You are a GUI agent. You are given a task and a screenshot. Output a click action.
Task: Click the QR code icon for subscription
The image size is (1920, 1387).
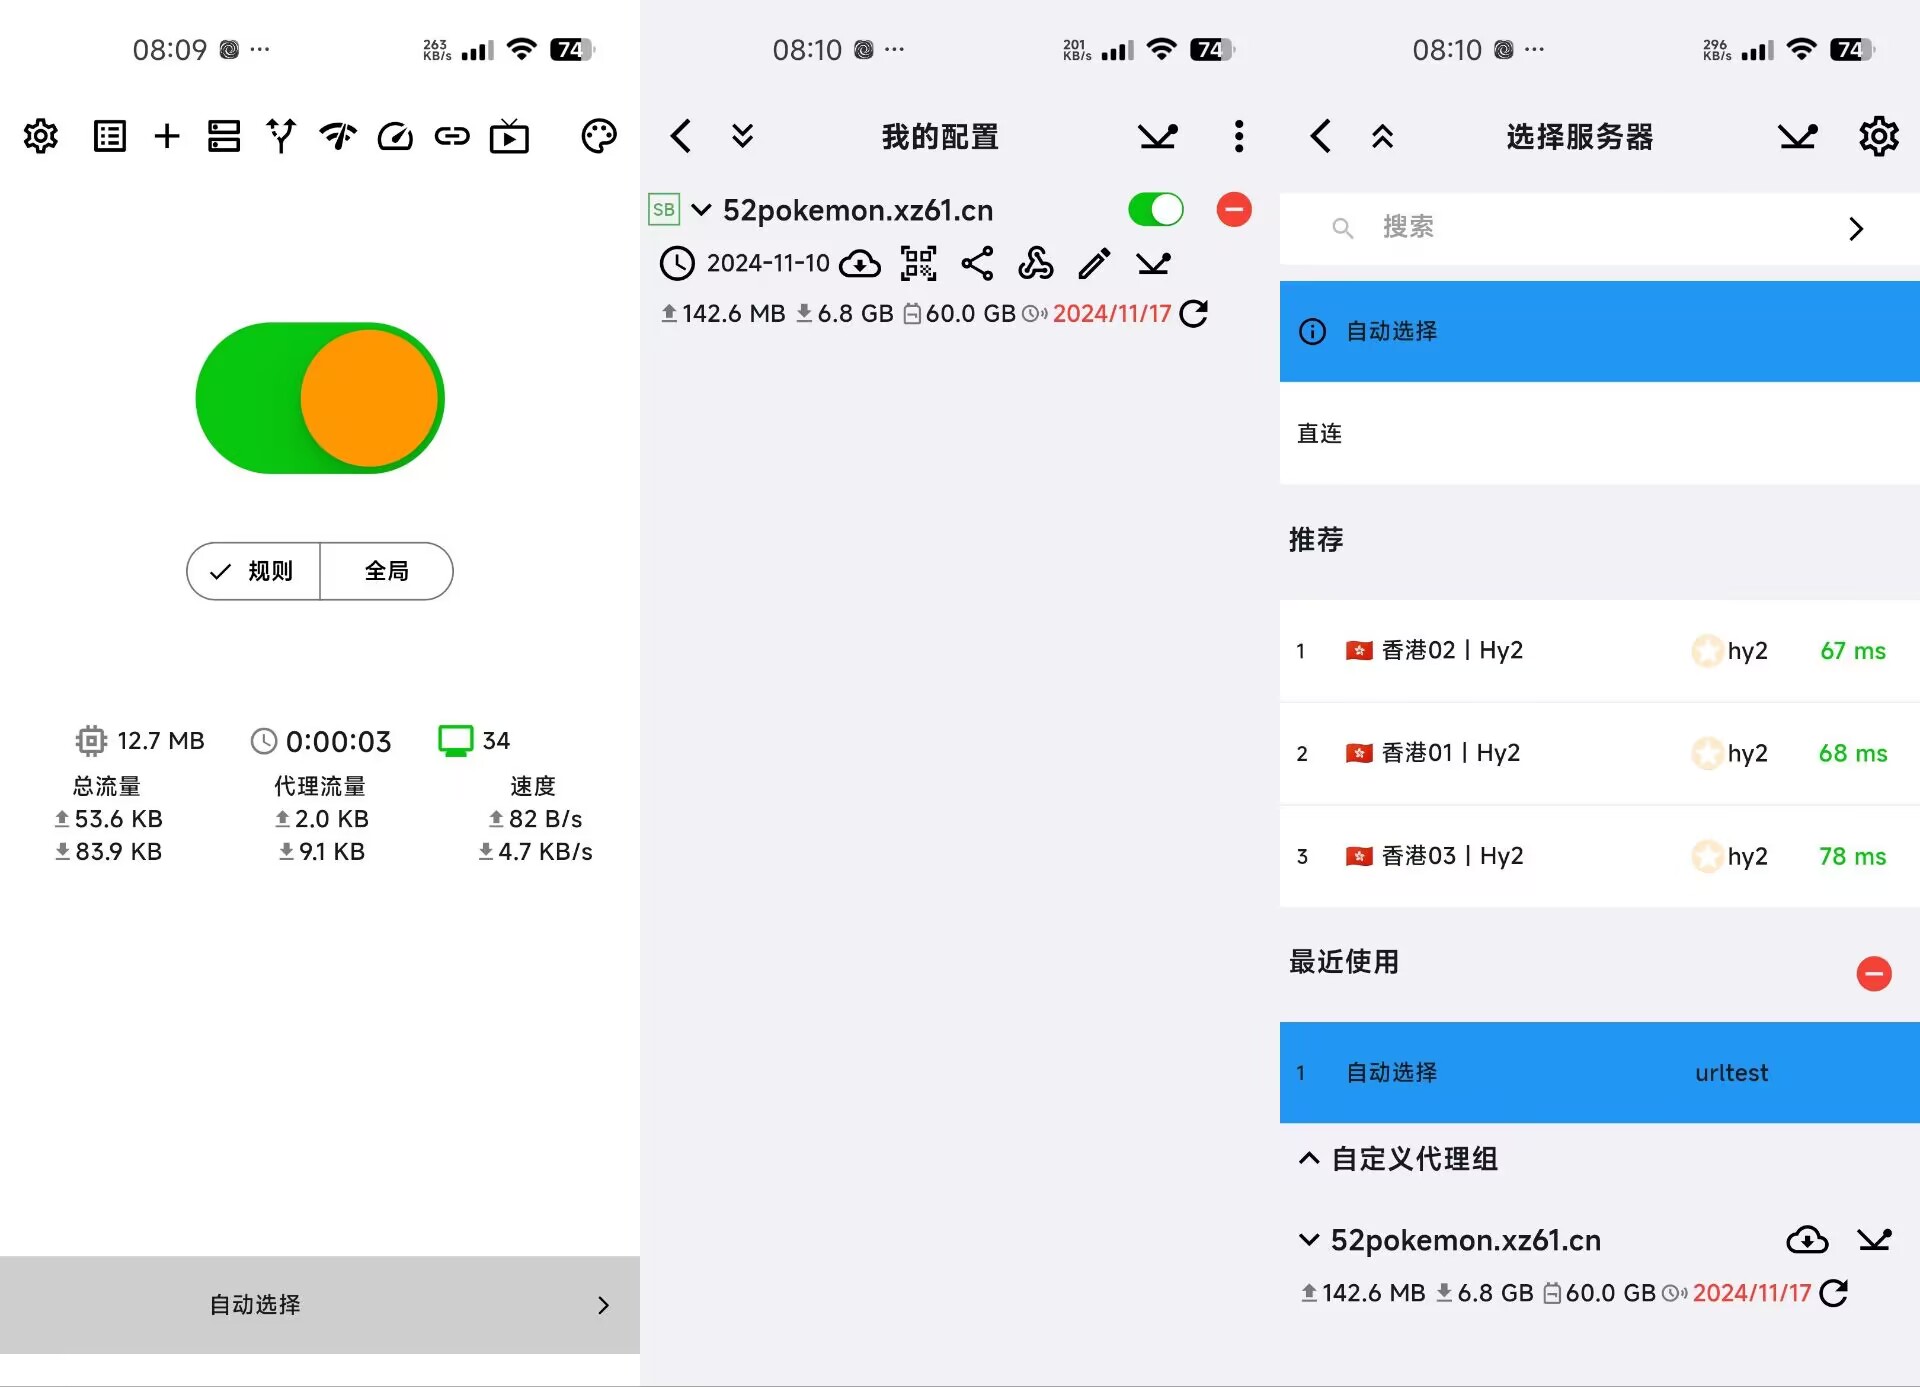(x=920, y=264)
